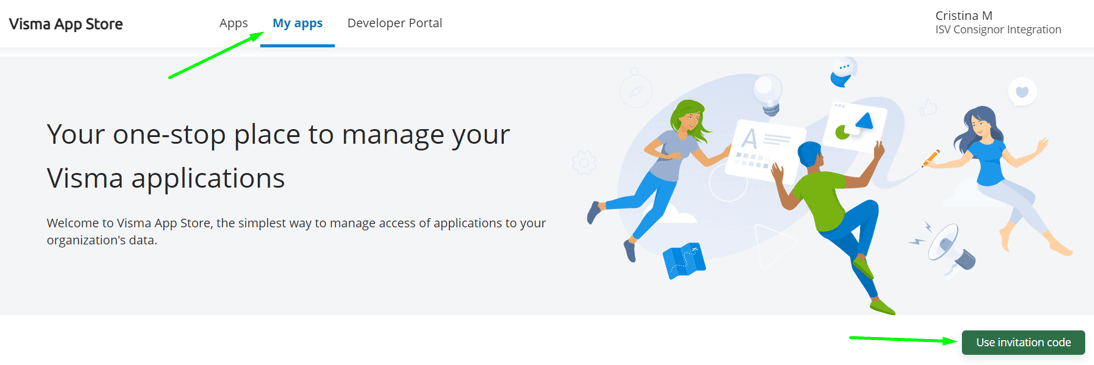This screenshot has width=1094, height=365.
Task: Click the Use invitation code button
Action: (x=1023, y=342)
